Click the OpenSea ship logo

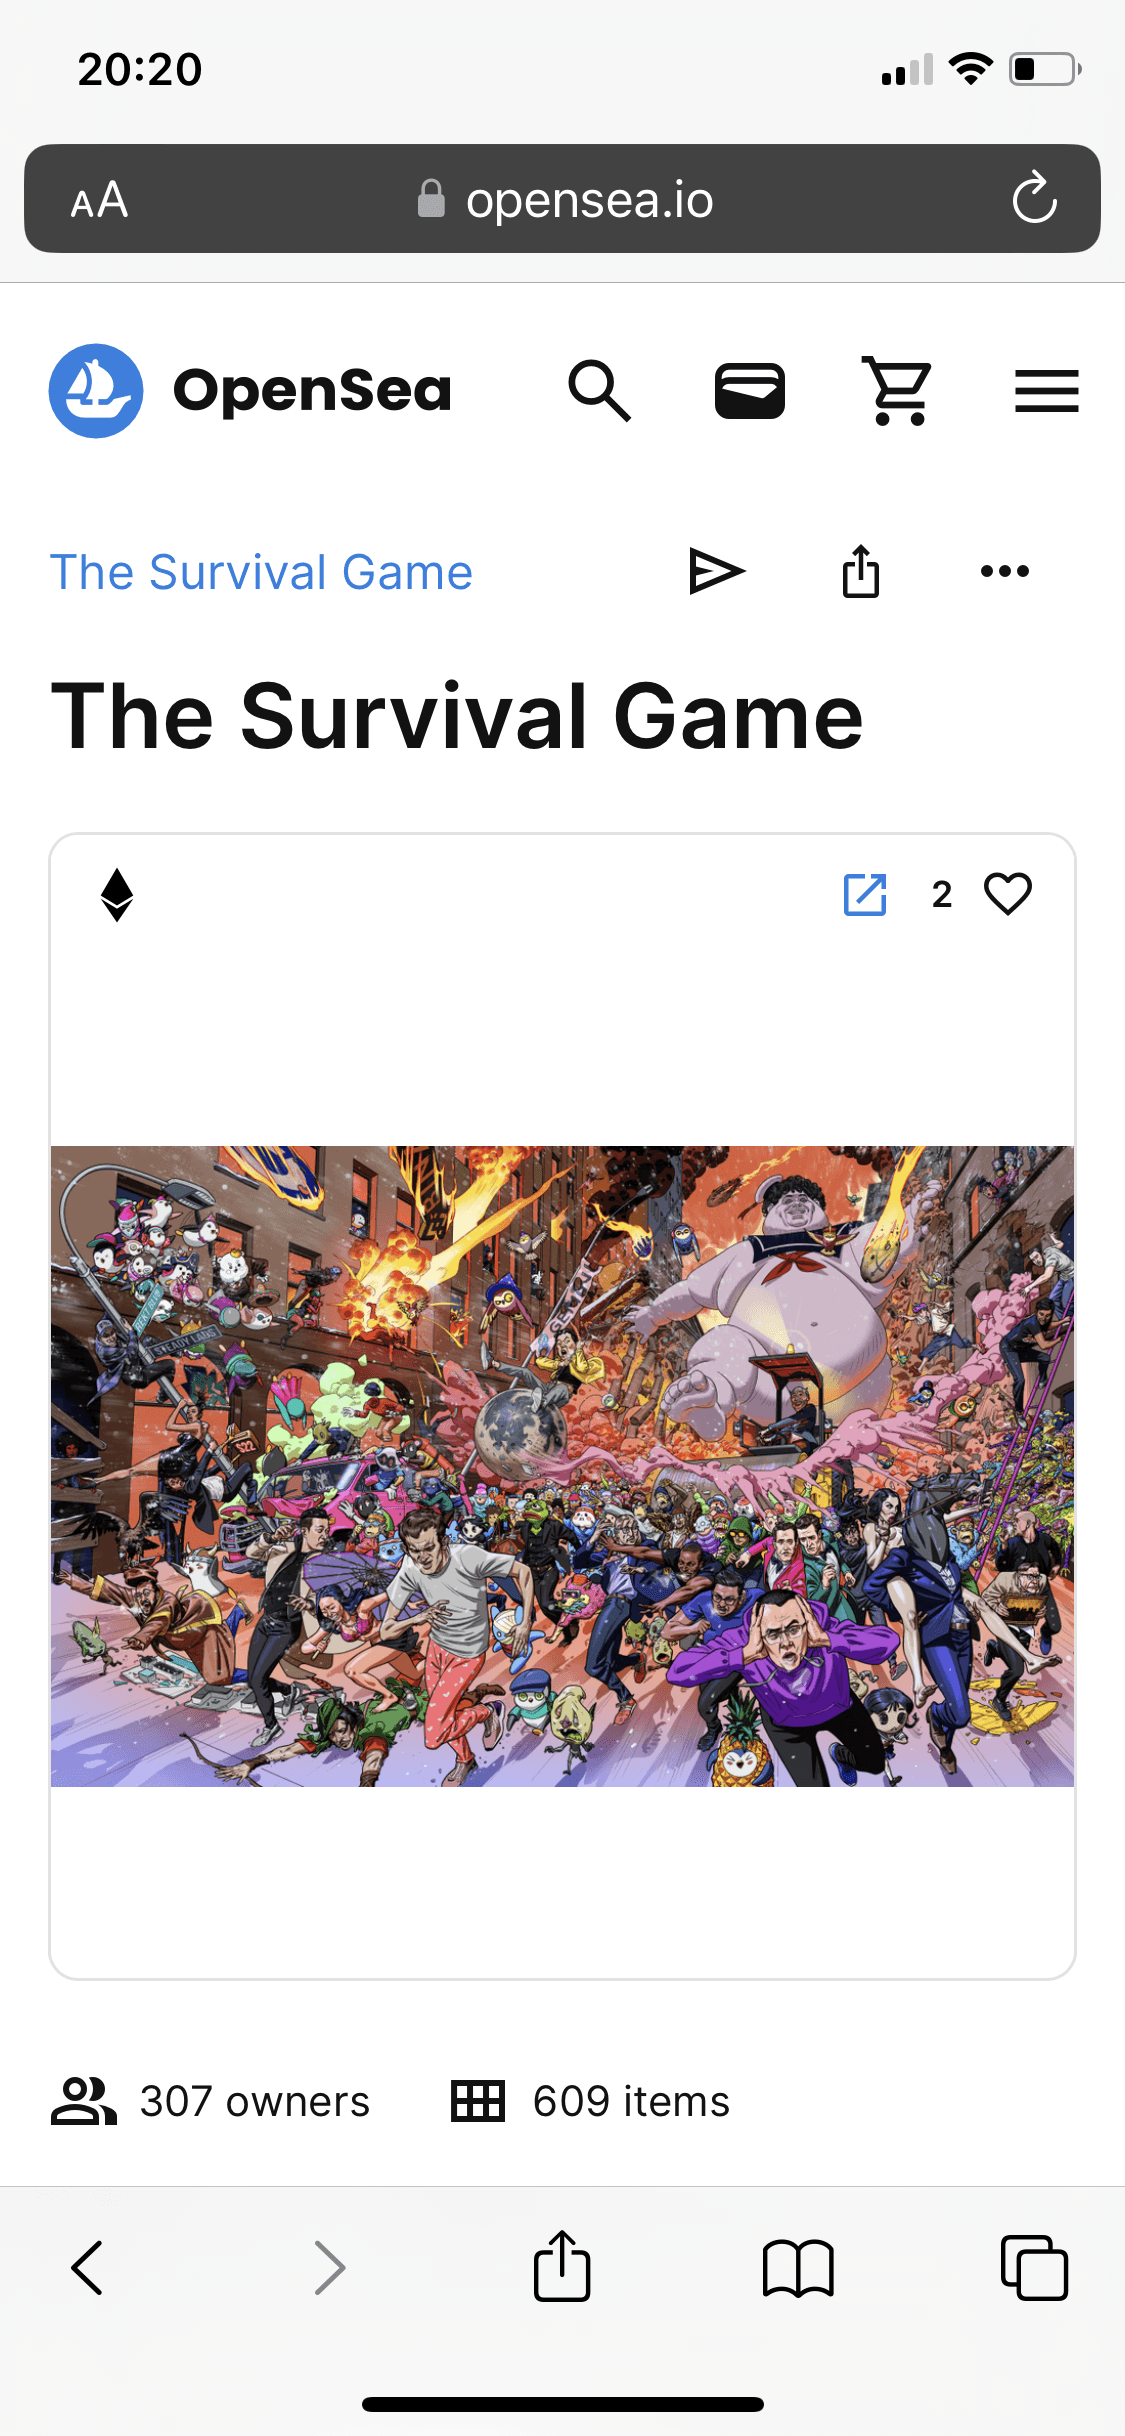(96, 390)
